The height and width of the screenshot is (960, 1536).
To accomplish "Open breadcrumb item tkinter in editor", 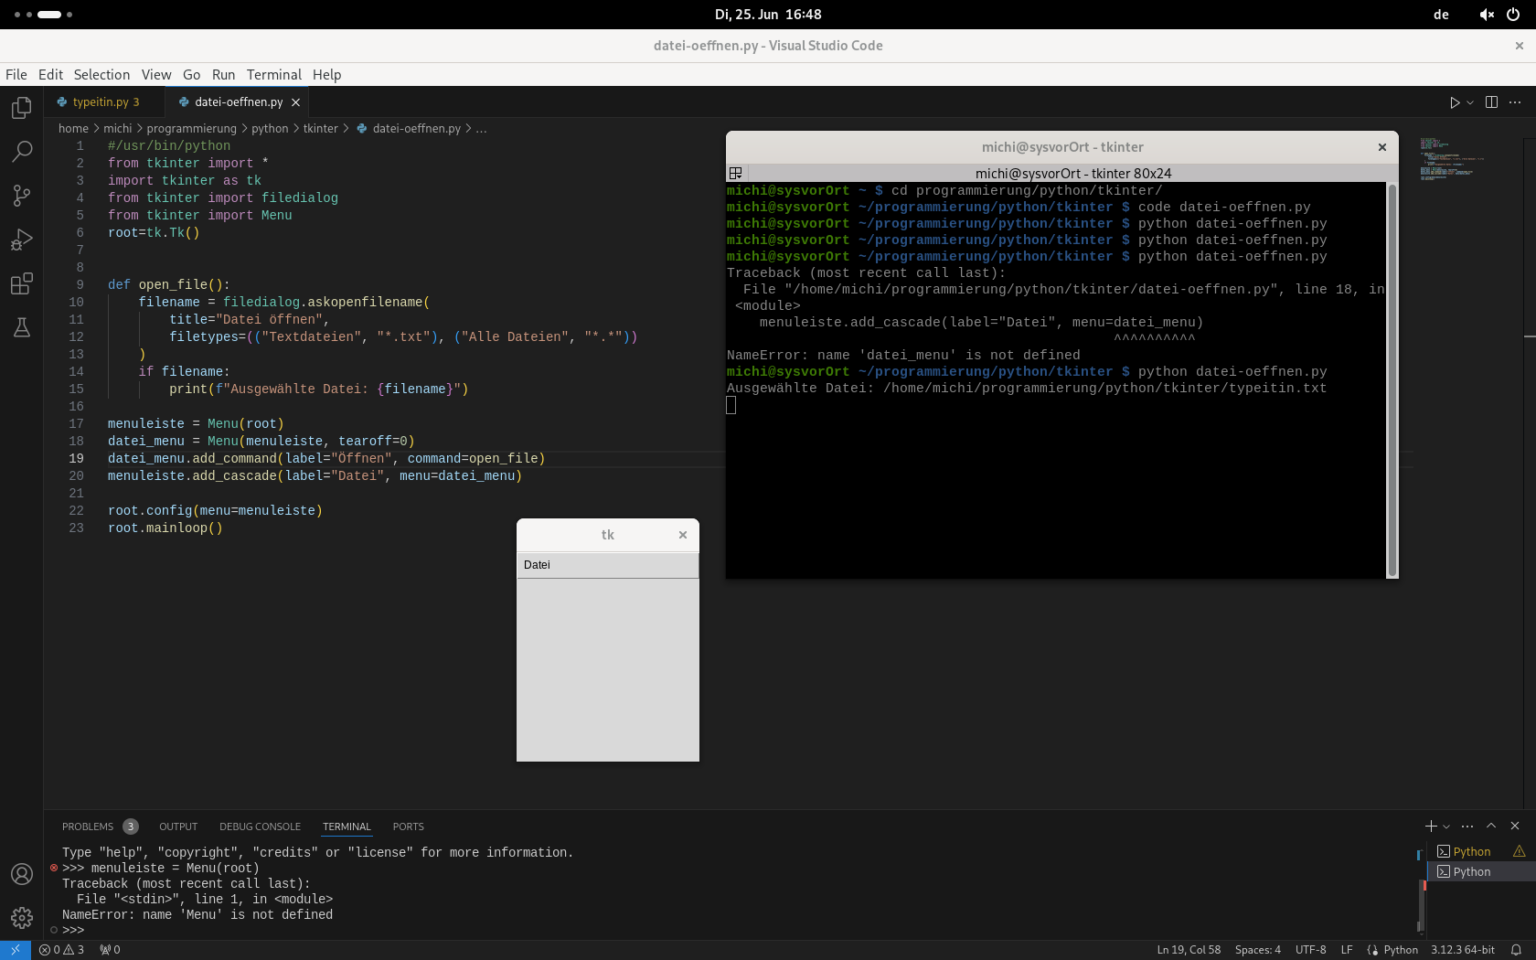I will click(x=321, y=128).
